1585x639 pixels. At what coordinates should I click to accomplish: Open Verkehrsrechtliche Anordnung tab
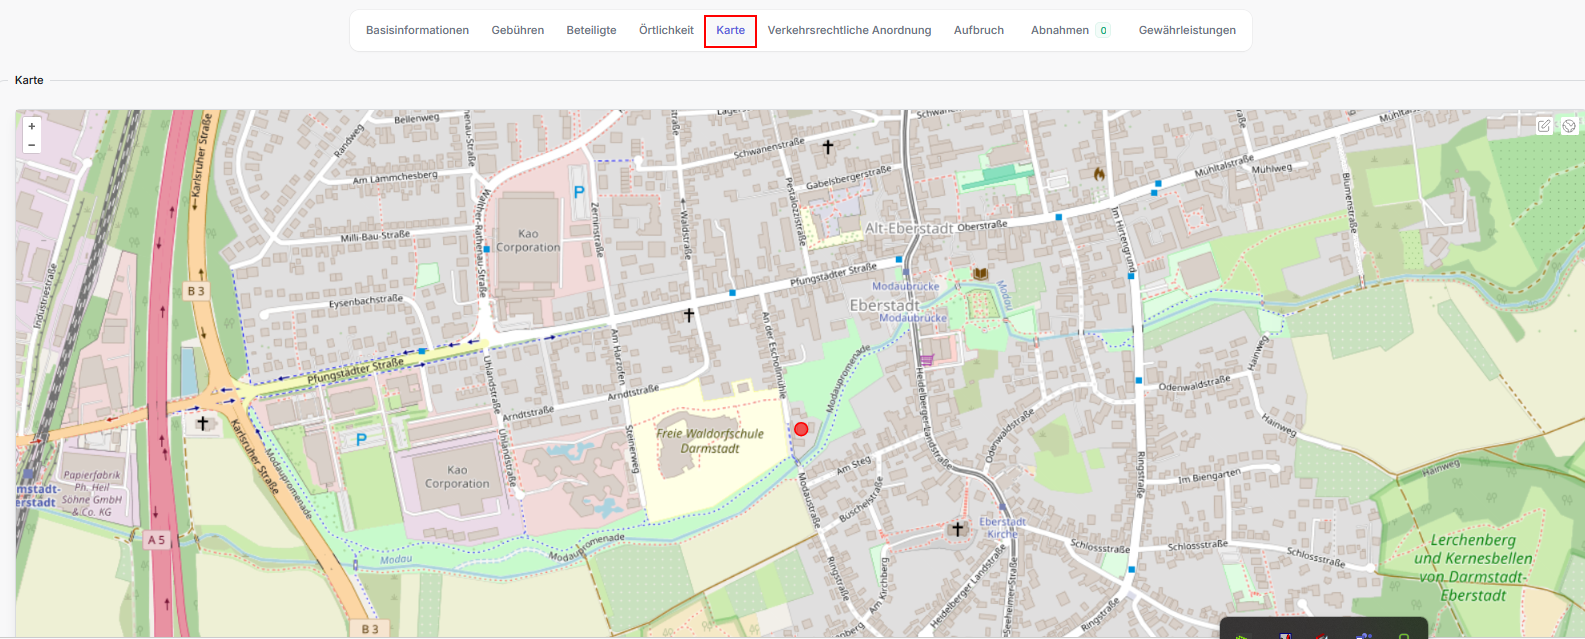(849, 30)
